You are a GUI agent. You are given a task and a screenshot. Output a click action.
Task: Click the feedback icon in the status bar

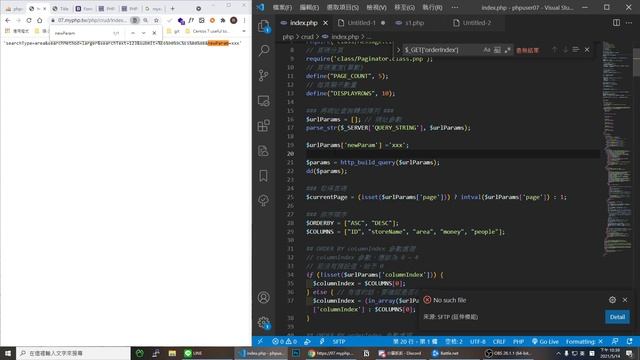click(x=615, y=341)
